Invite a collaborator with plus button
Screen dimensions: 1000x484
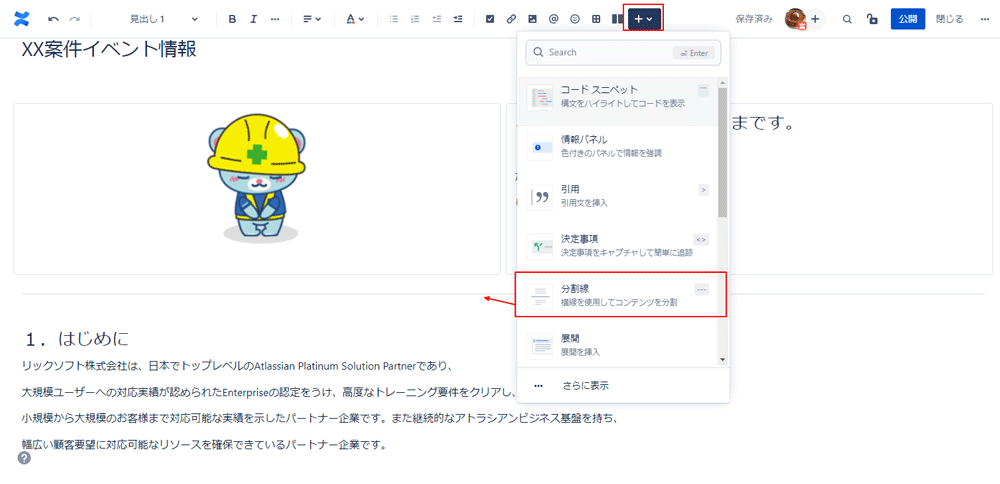coord(815,19)
